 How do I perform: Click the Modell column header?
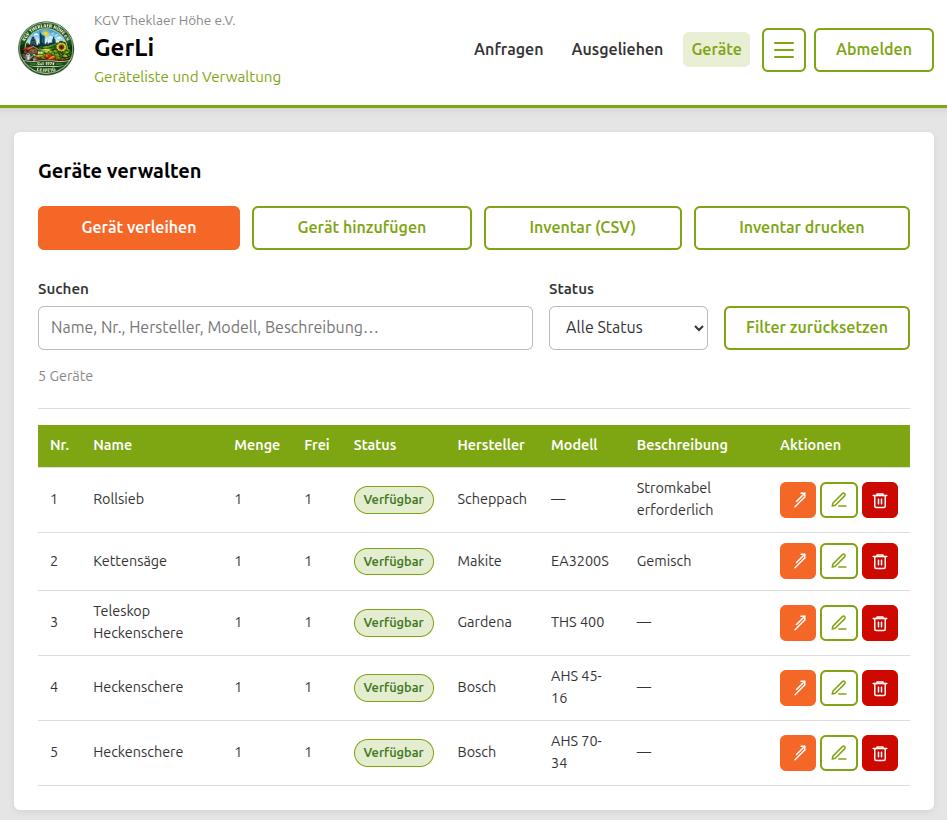[574, 445]
